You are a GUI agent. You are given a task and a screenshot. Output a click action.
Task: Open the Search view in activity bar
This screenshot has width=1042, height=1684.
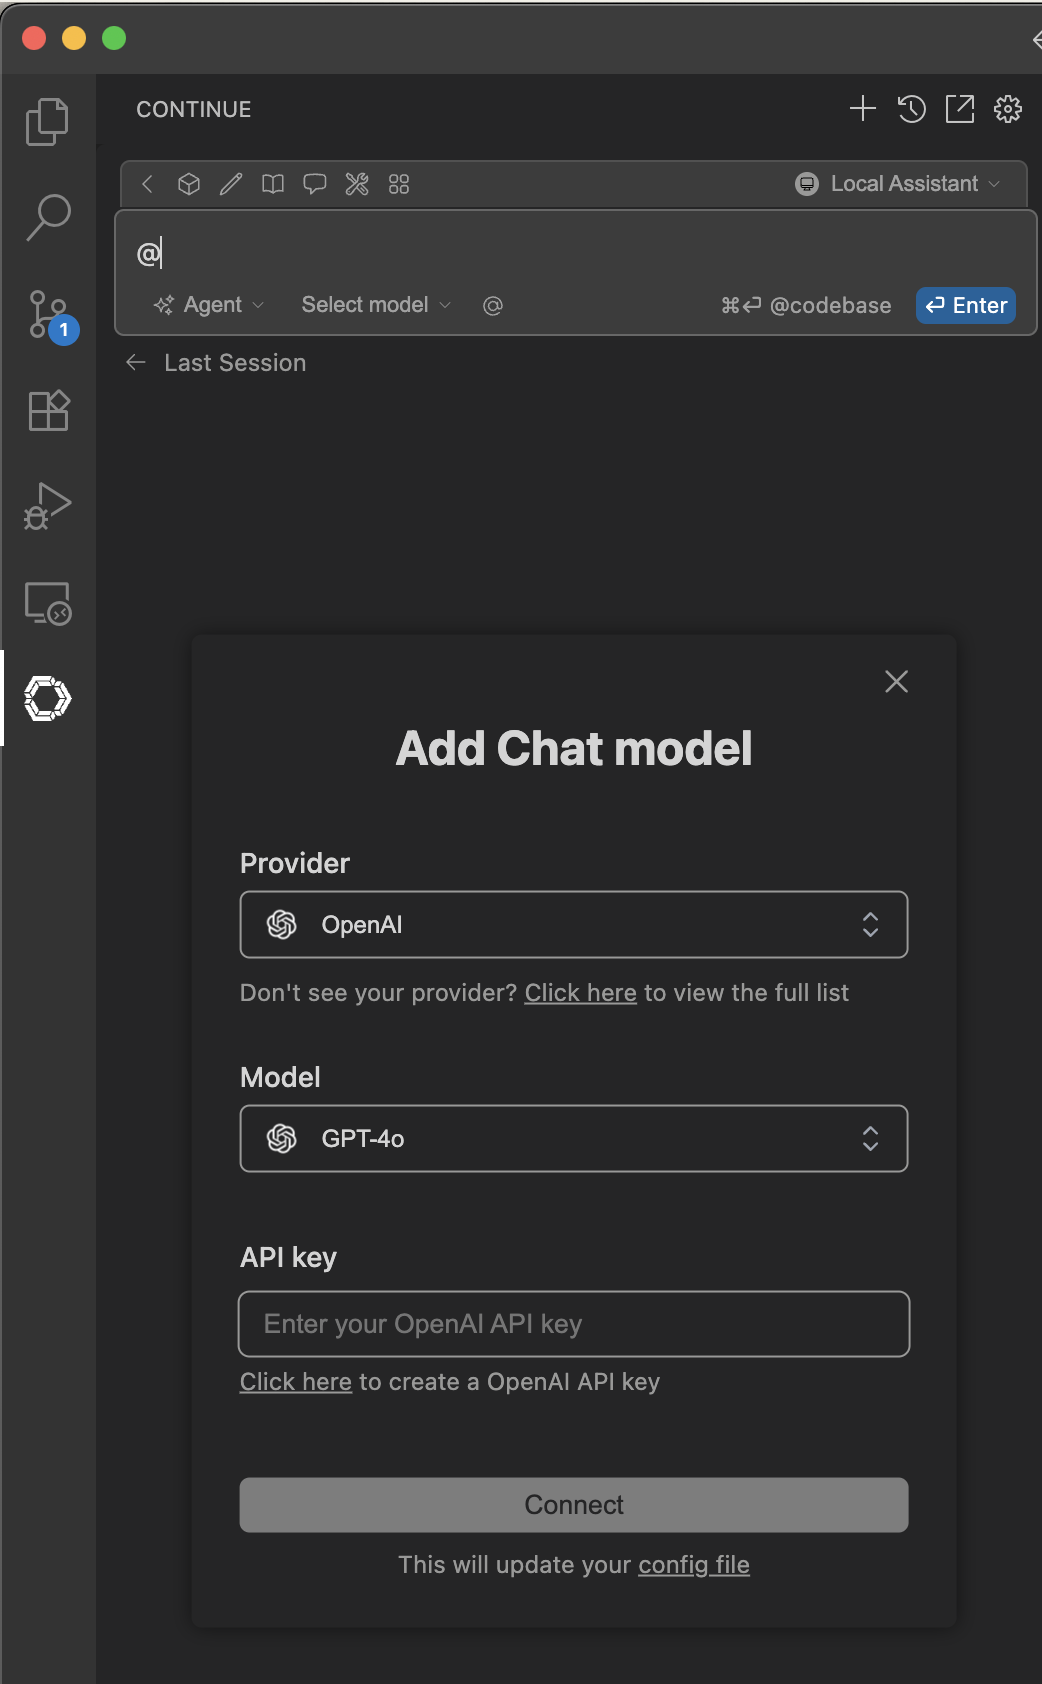pyautogui.click(x=47, y=217)
